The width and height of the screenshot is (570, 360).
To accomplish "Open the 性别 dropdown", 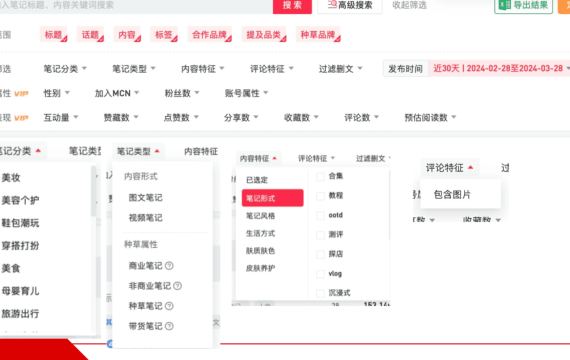I will pos(56,93).
